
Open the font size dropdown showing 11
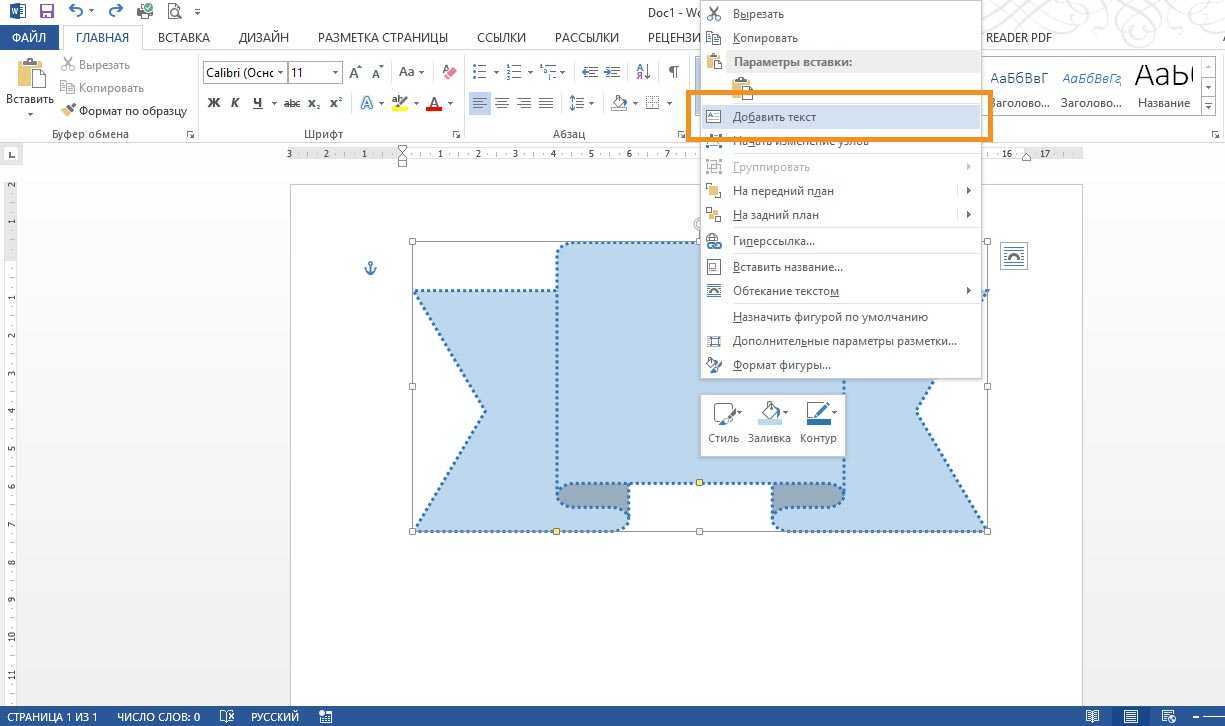[335, 72]
